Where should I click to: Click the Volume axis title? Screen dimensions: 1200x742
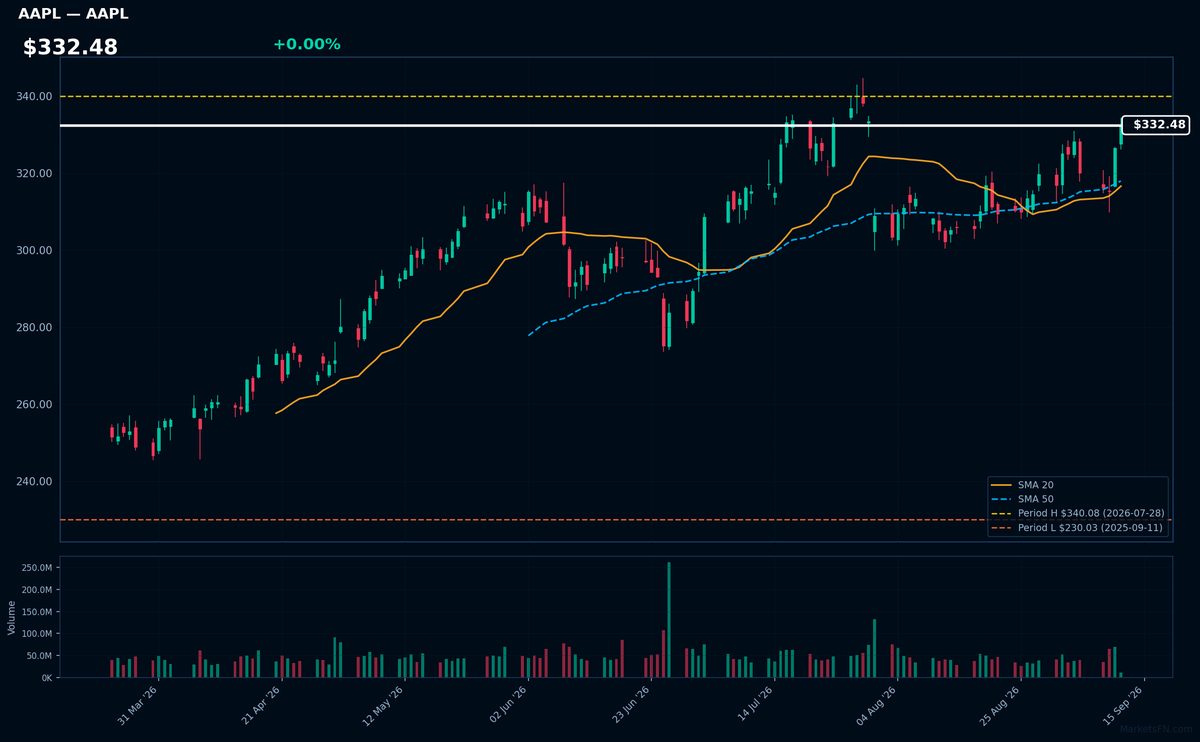[x=11, y=617]
